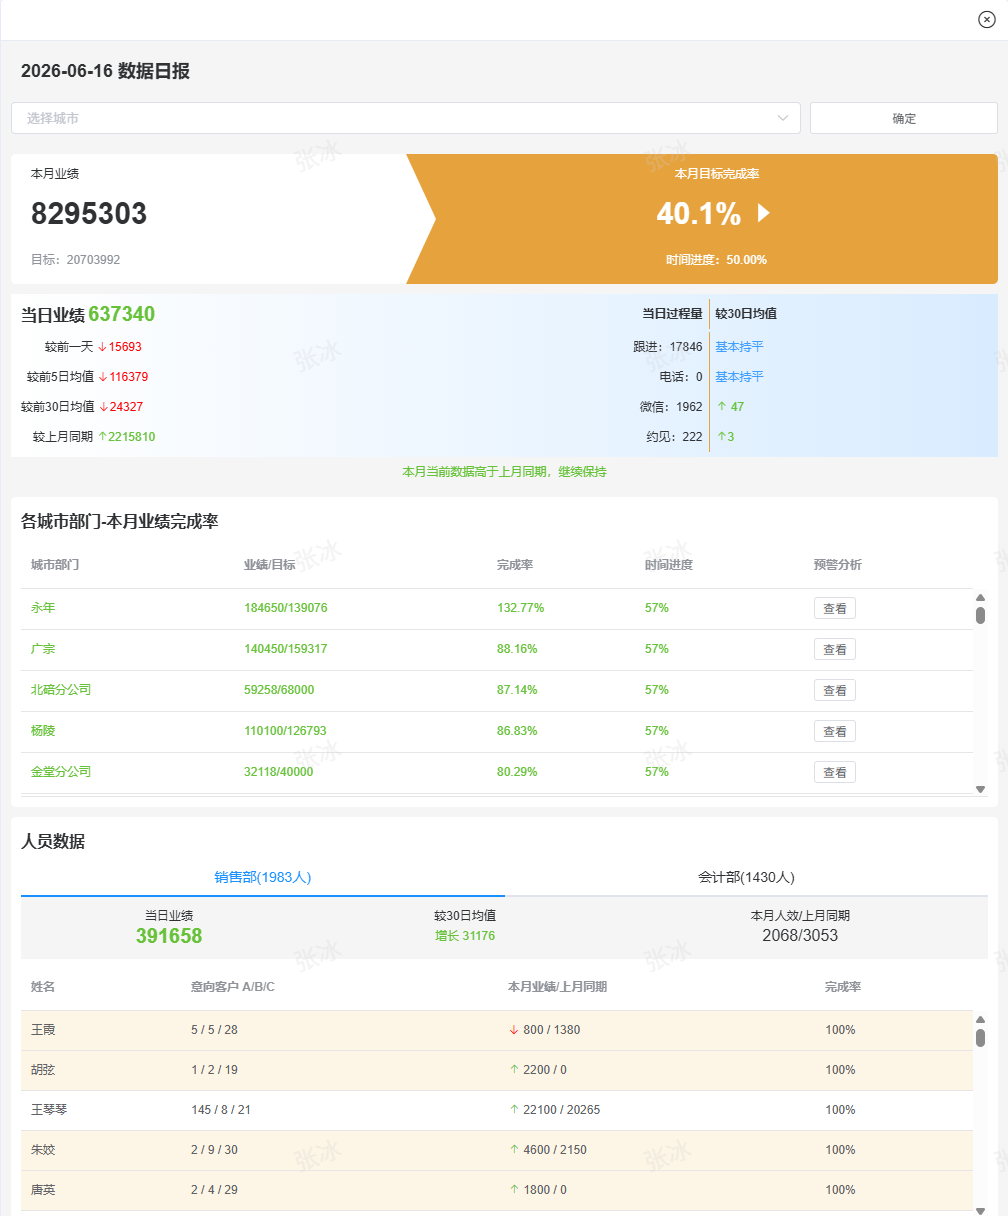The width and height of the screenshot is (1008, 1216).
Task: Click the green up arrow in 唐英 row
Action: (x=514, y=1190)
